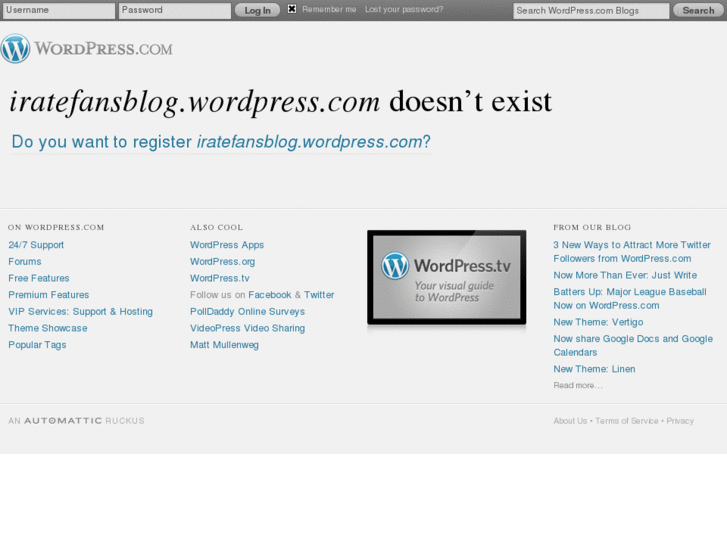Open the 24/7 Support link
Image resolution: width=727 pixels, height=545 pixels.
point(36,245)
